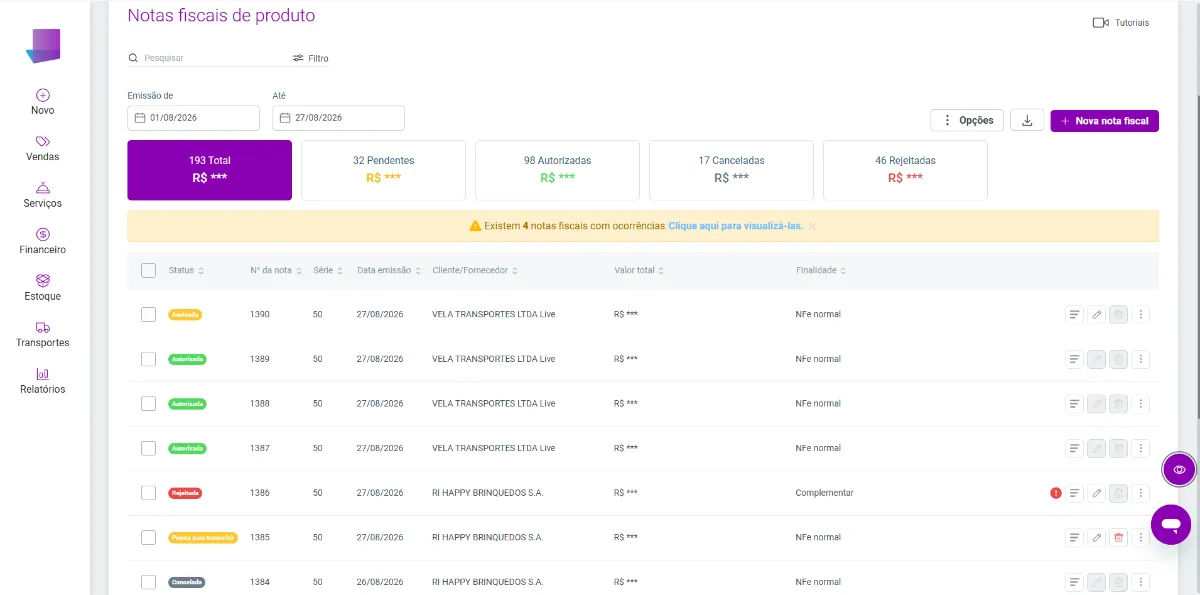
Task: Check the box for note 1389
Action: pos(149,359)
